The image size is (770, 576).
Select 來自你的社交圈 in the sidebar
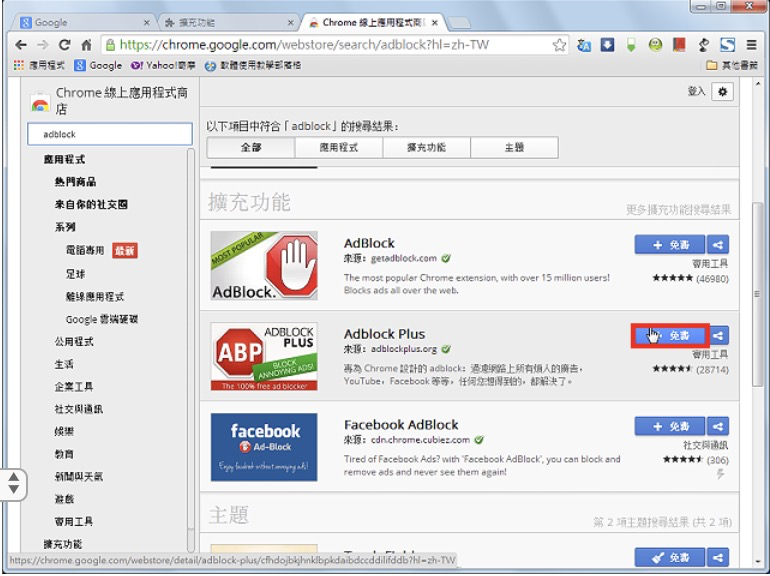[x=91, y=205]
